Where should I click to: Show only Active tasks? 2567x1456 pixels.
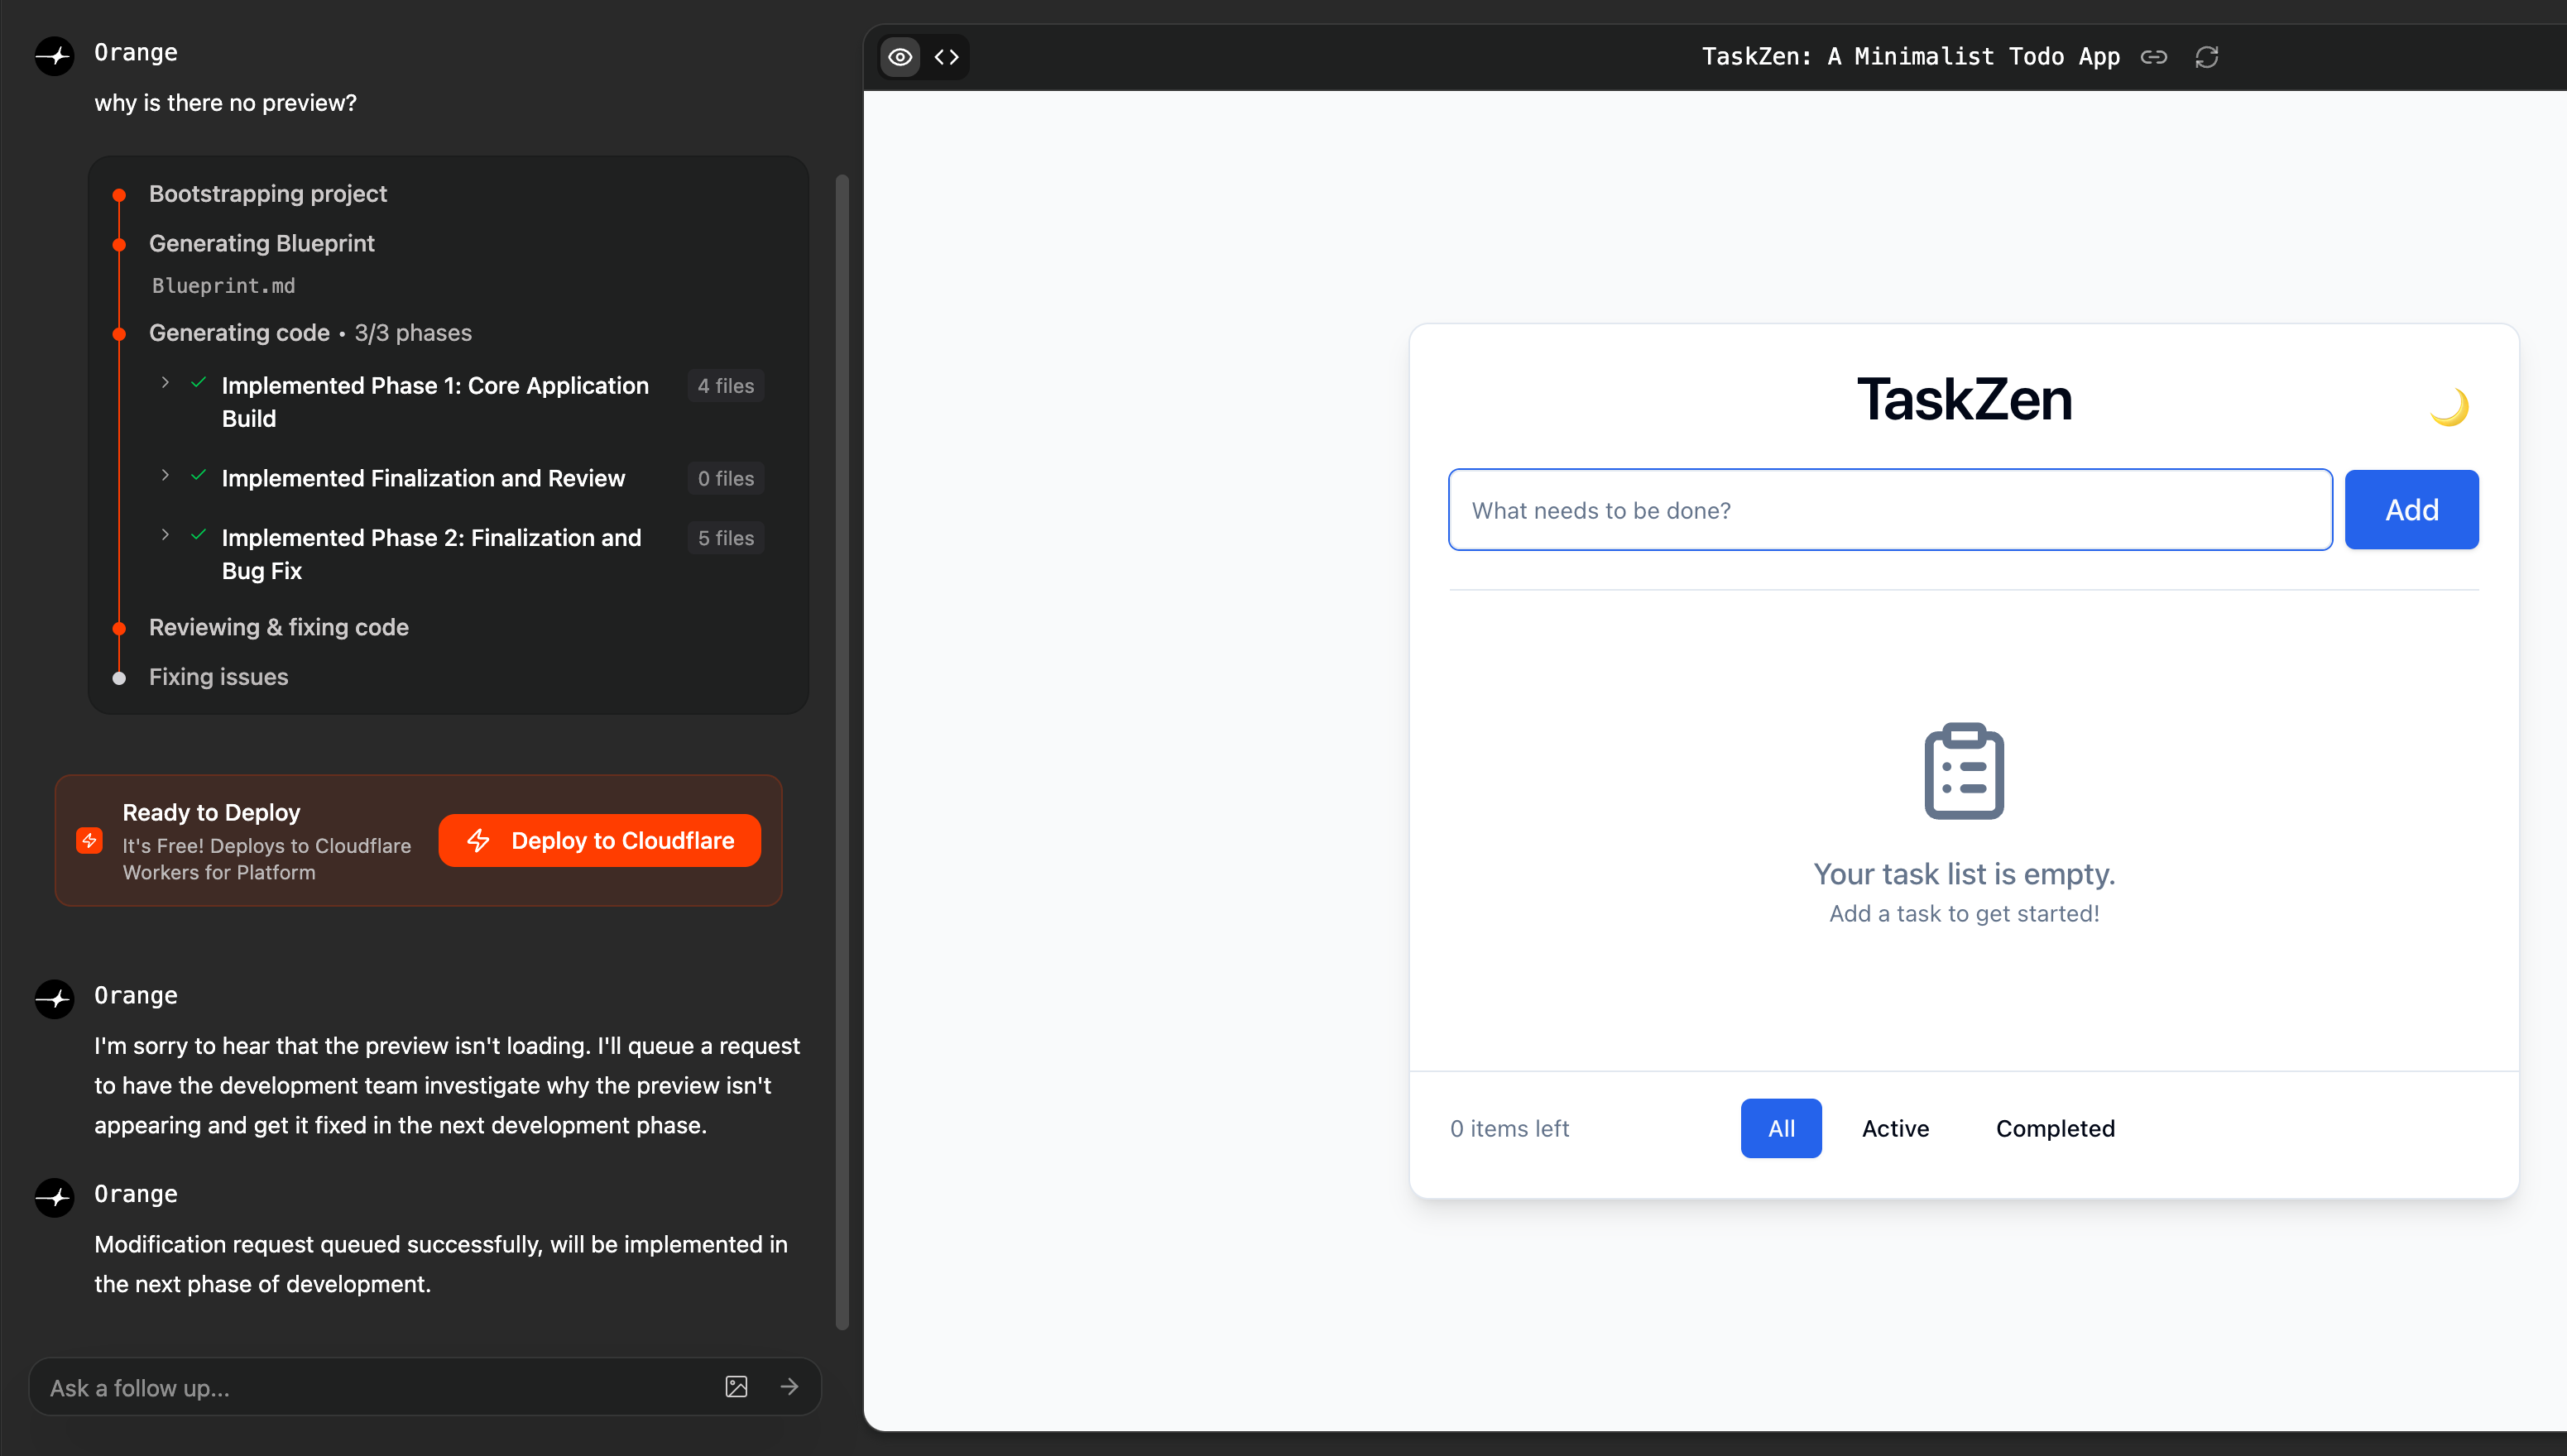click(1894, 1128)
